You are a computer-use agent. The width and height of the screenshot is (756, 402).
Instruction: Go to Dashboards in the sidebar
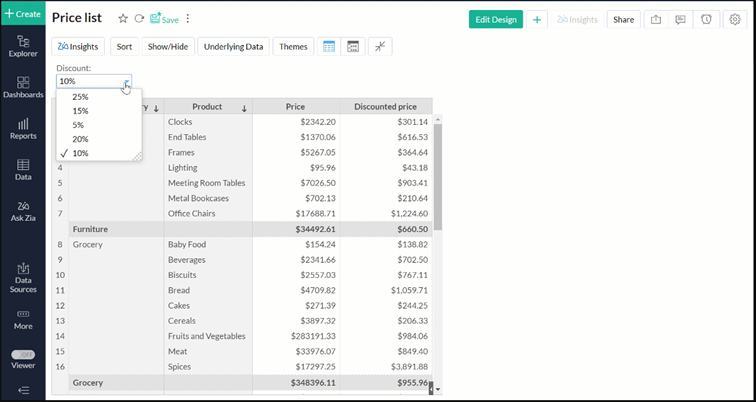pos(22,86)
